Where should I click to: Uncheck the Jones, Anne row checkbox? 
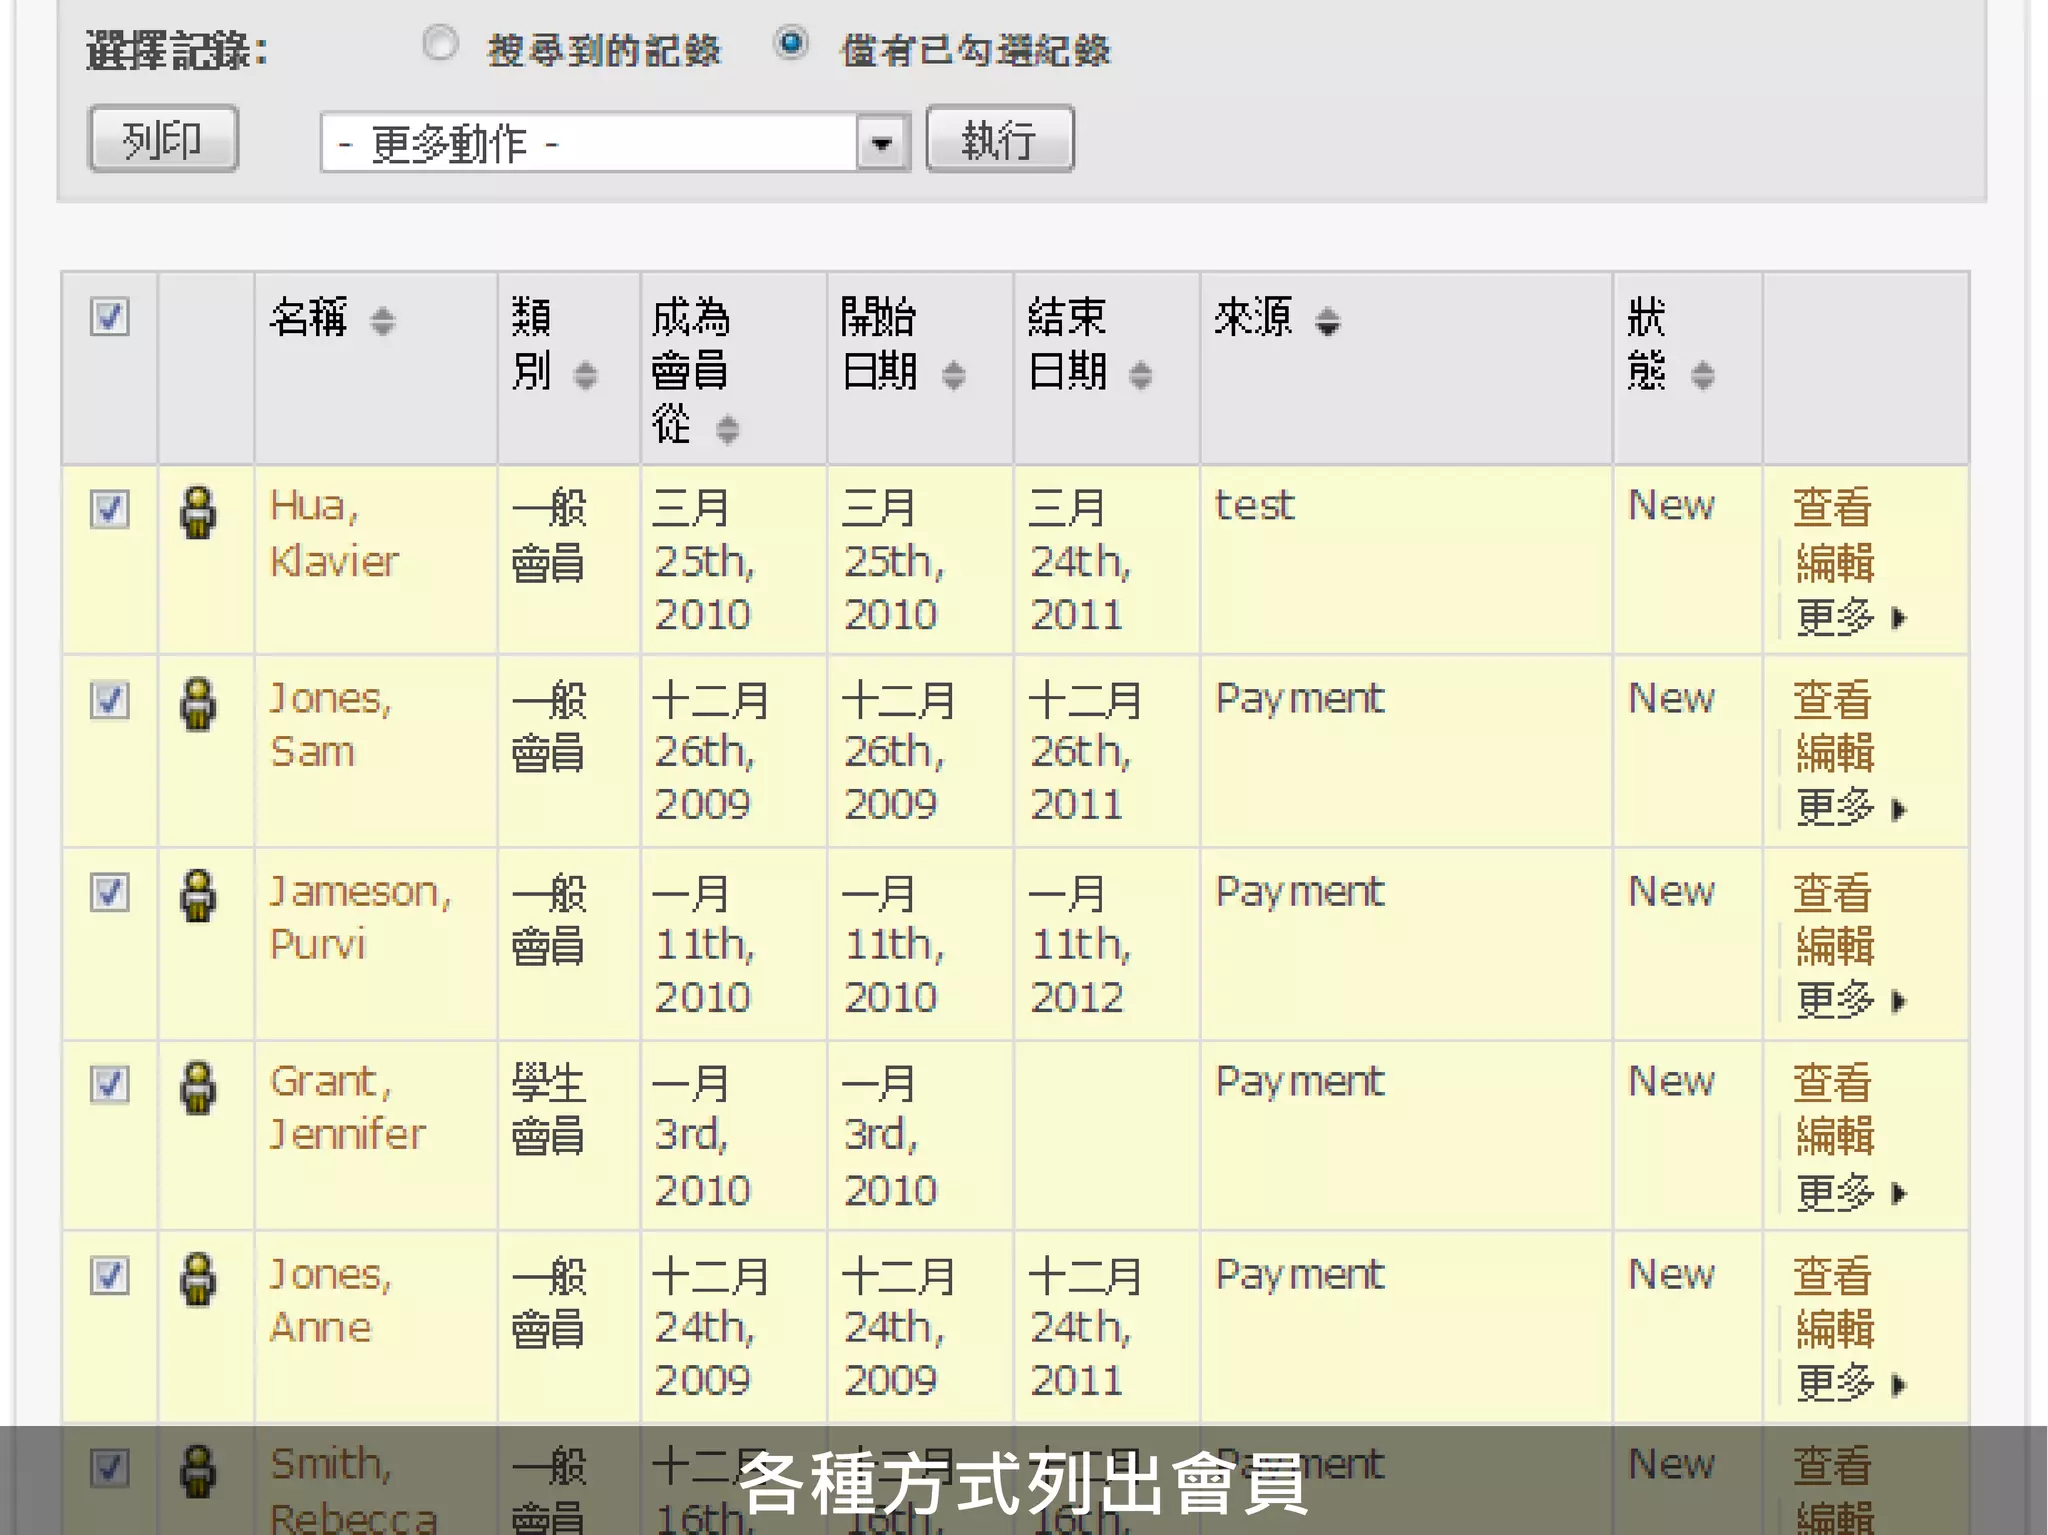click(x=110, y=1276)
